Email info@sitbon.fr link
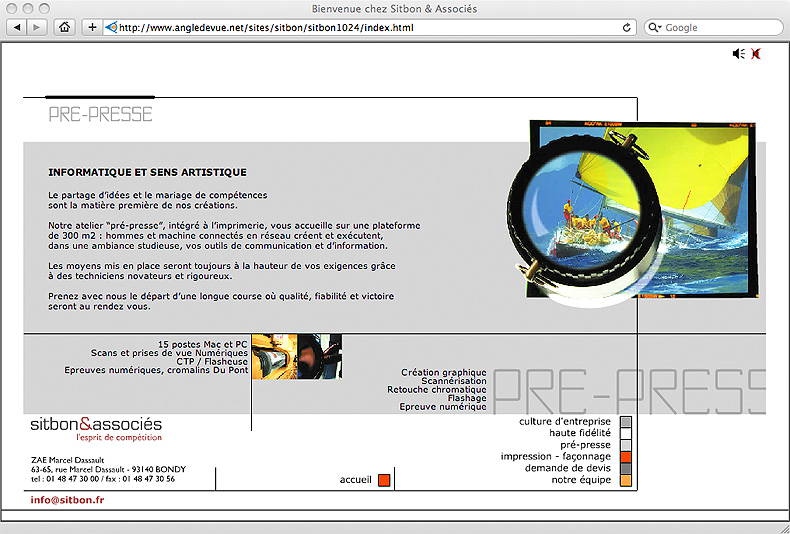The image size is (790, 534). click(x=67, y=500)
